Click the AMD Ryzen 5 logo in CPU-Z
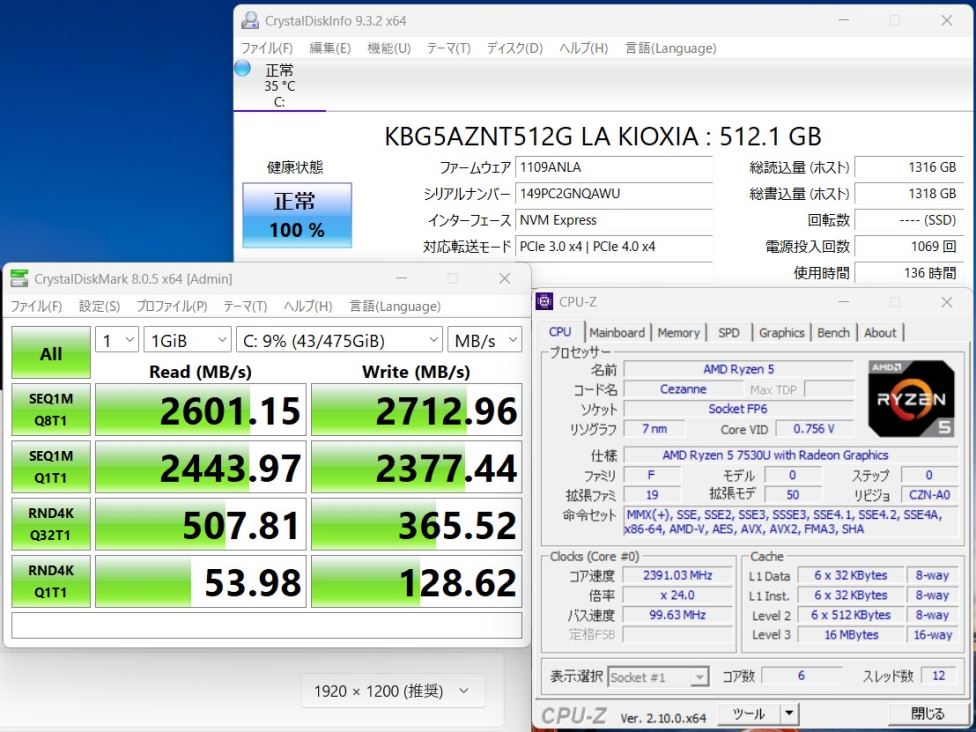 pos(911,398)
